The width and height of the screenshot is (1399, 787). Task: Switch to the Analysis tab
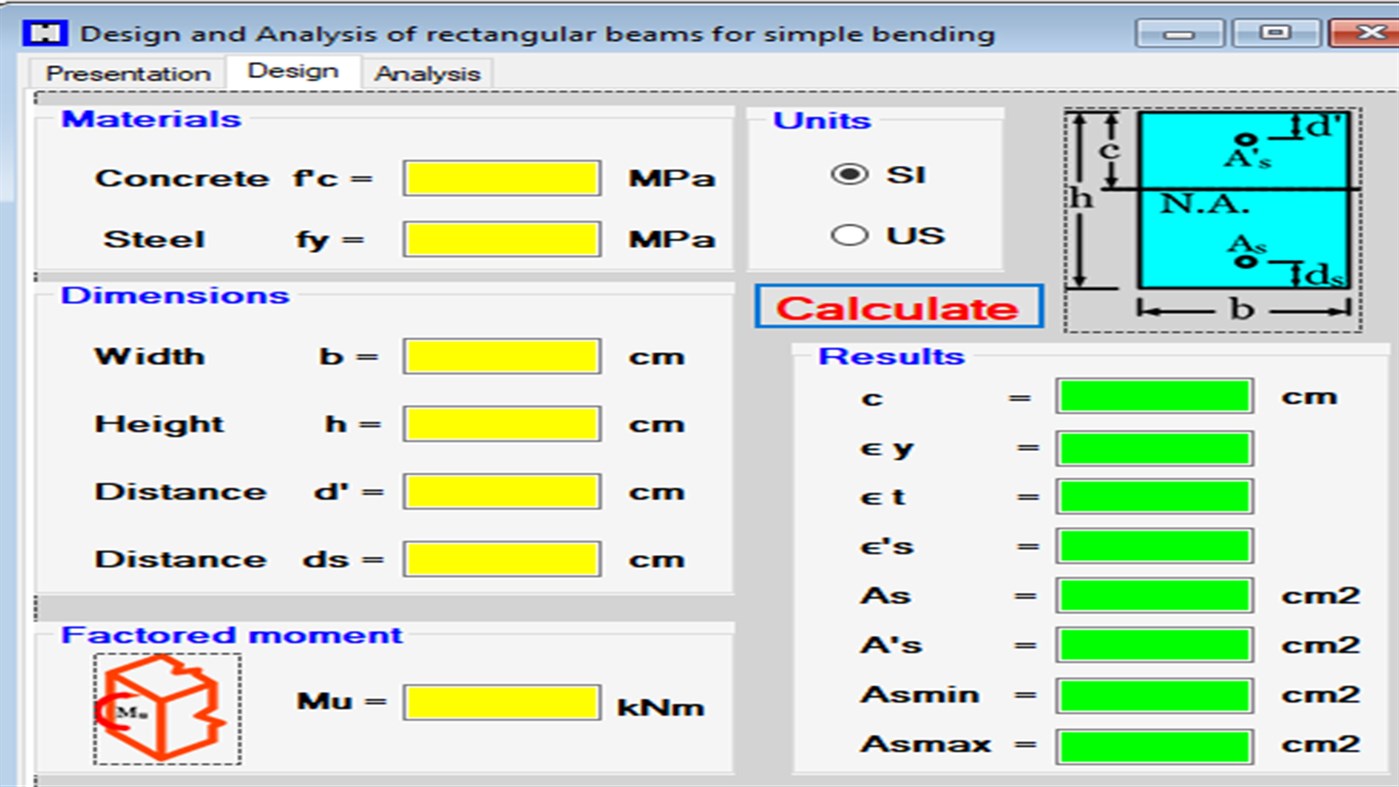427,72
